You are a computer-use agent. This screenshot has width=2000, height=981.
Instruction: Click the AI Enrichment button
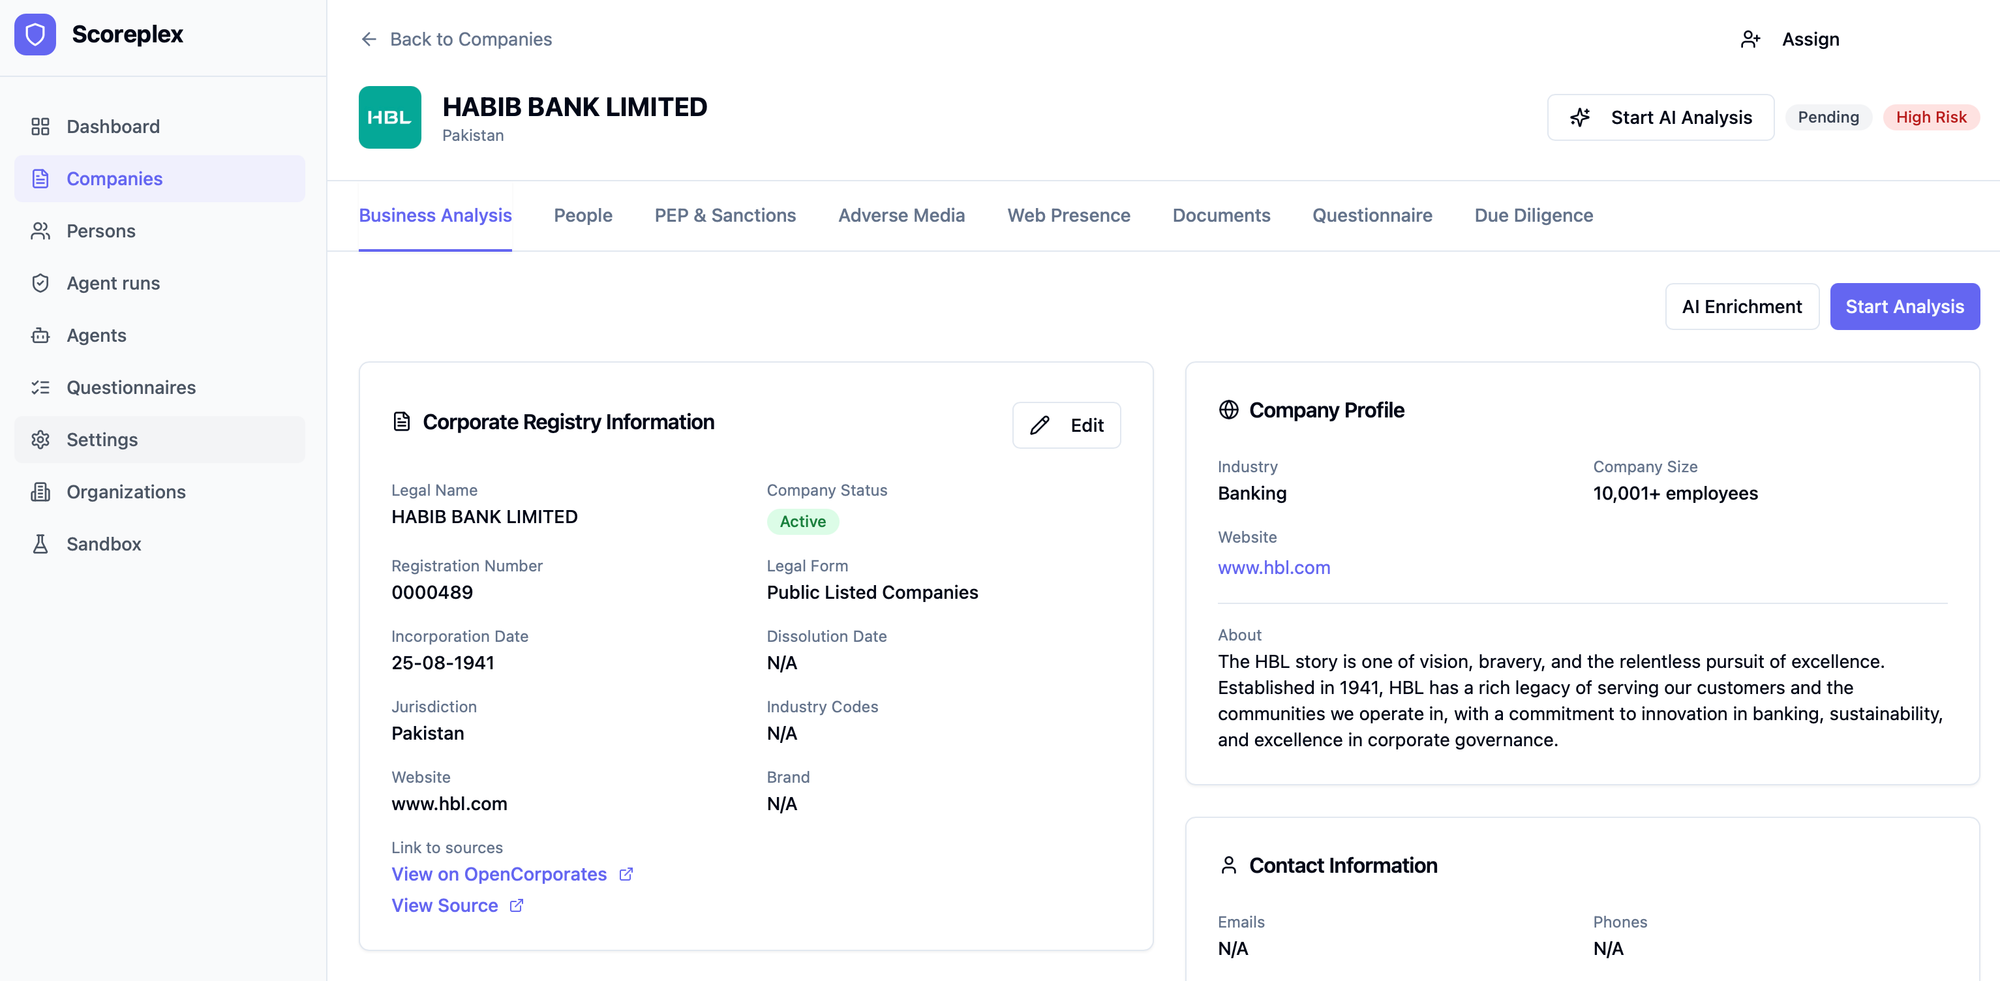(x=1741, y=307)
